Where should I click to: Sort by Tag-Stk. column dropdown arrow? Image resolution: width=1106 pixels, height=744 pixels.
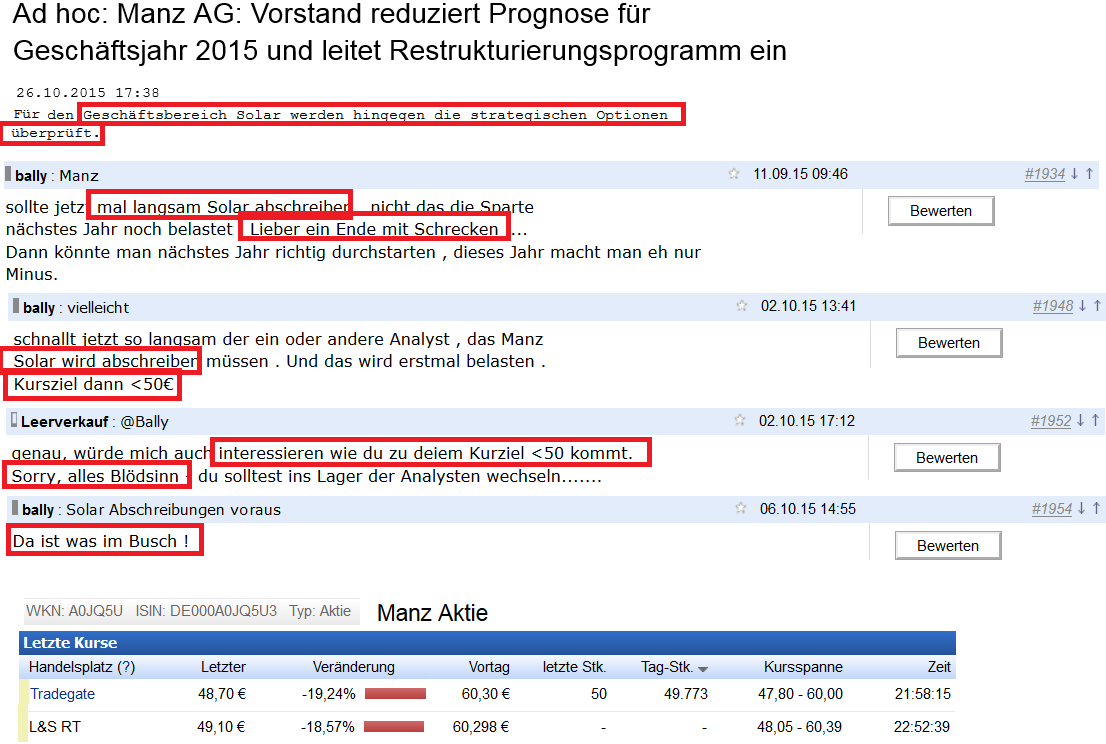703,669
